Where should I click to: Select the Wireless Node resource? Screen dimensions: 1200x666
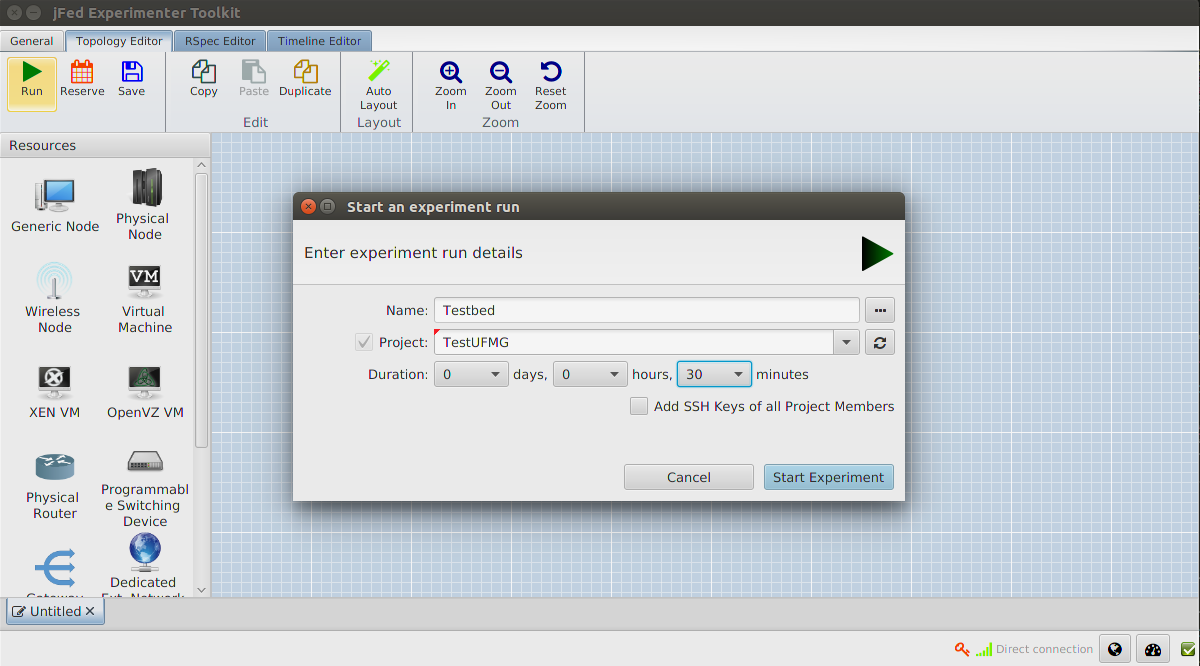tap(54, 298)
